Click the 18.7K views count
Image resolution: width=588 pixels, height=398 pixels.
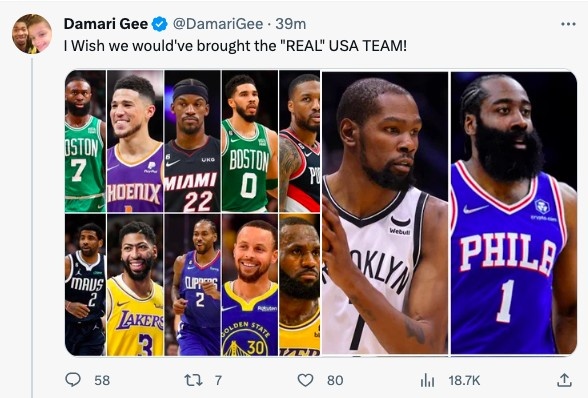click(x=464, y=380)
